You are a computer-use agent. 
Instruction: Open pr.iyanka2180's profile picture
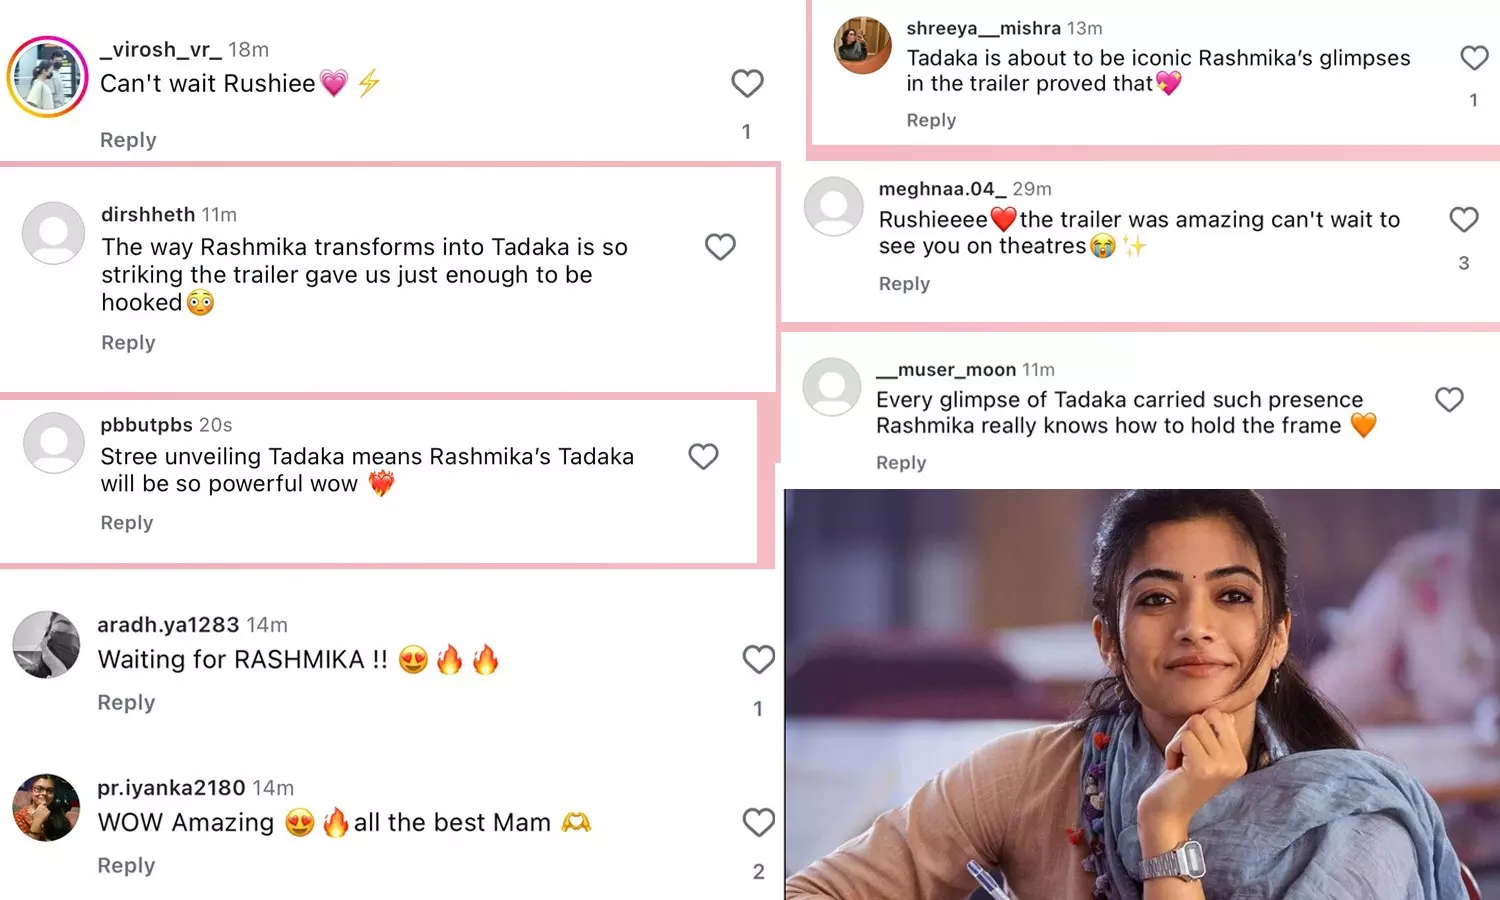[x=45, y=808]
